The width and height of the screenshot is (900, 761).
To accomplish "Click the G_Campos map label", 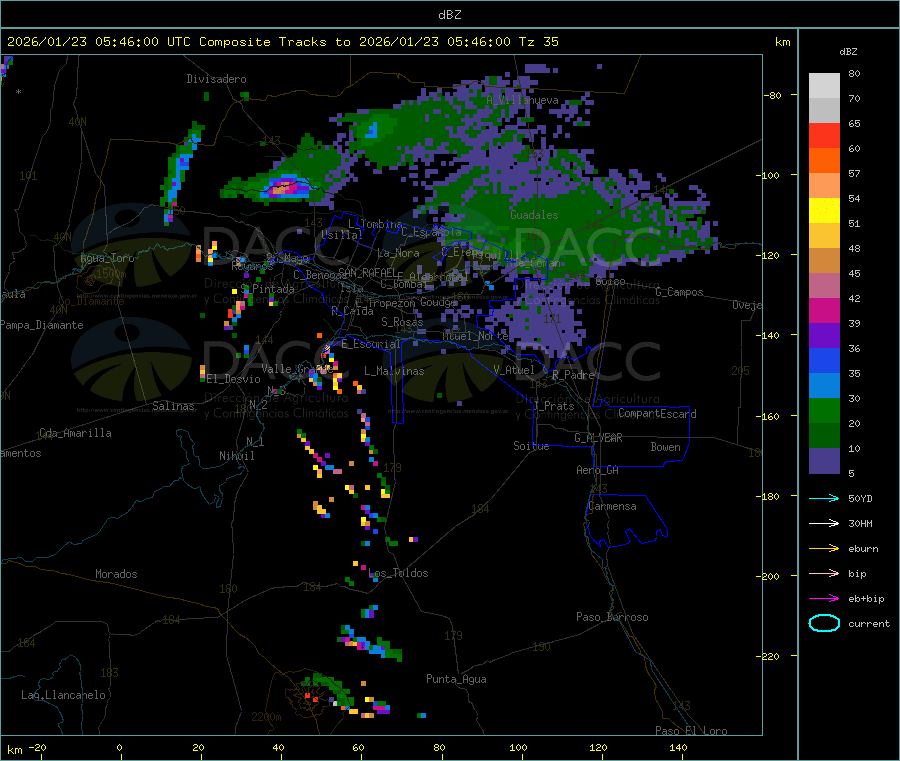I will tap(680, 292).
